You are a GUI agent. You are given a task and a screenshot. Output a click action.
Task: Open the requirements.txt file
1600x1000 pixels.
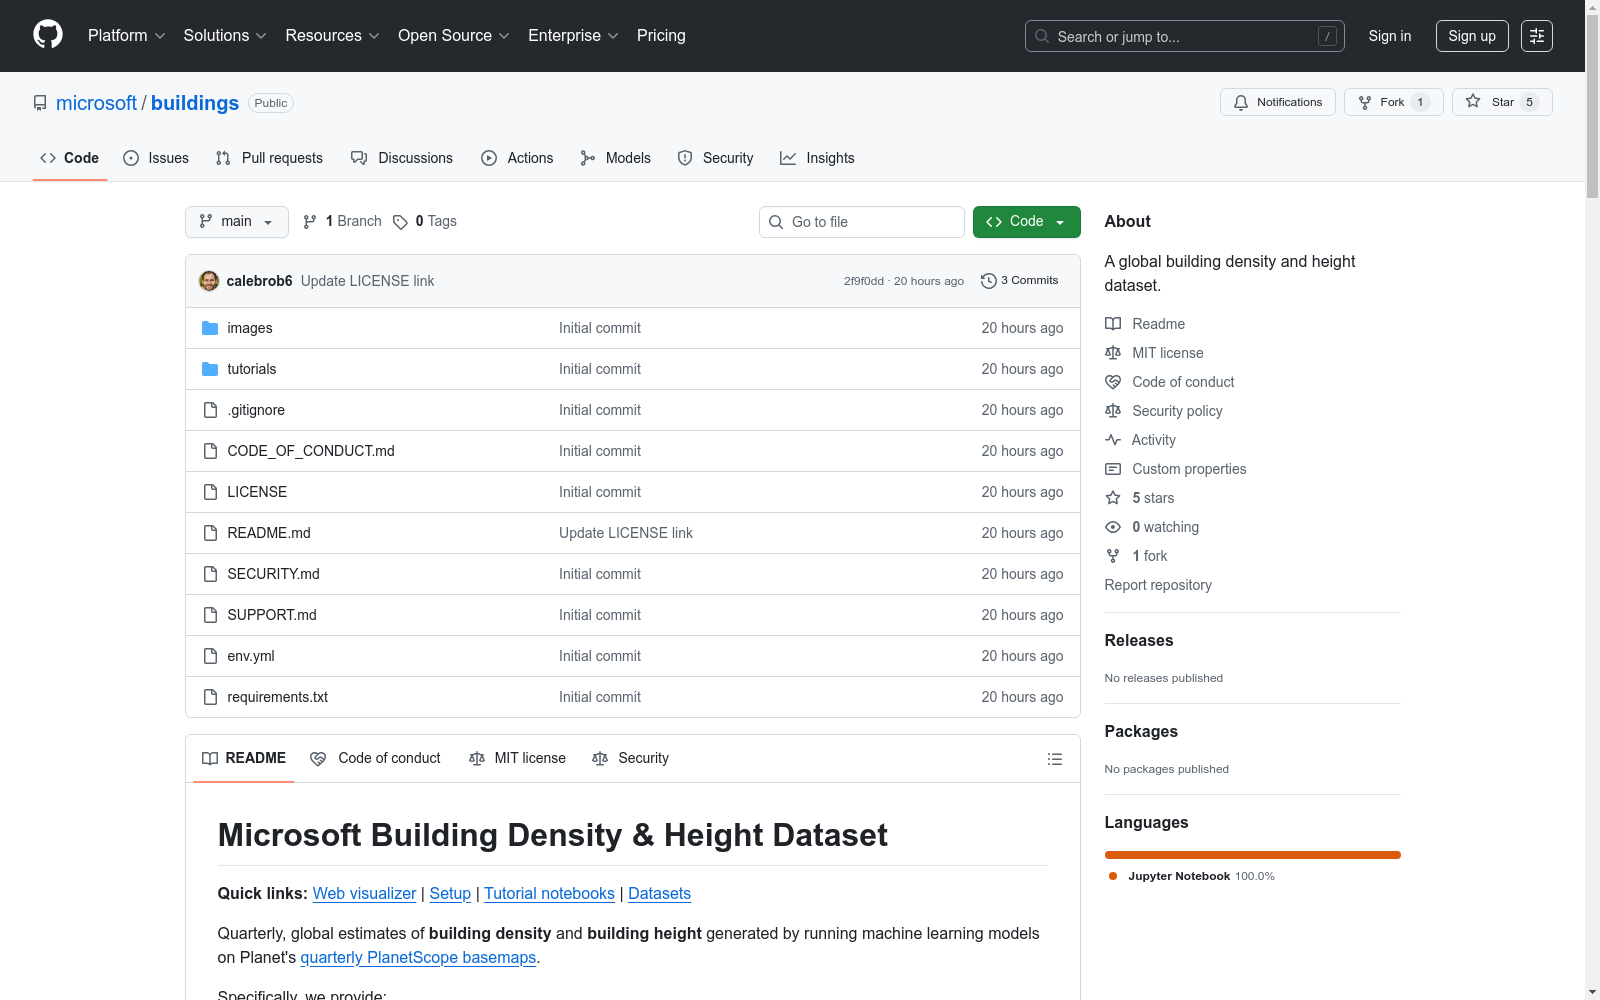[277, 697]
